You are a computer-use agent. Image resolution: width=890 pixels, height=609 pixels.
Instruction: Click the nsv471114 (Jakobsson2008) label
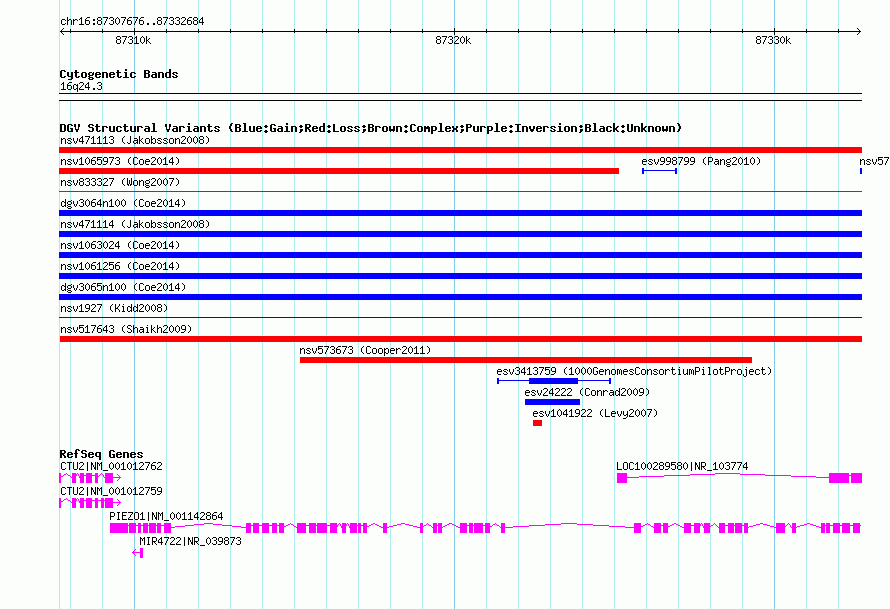click(135, 224)
